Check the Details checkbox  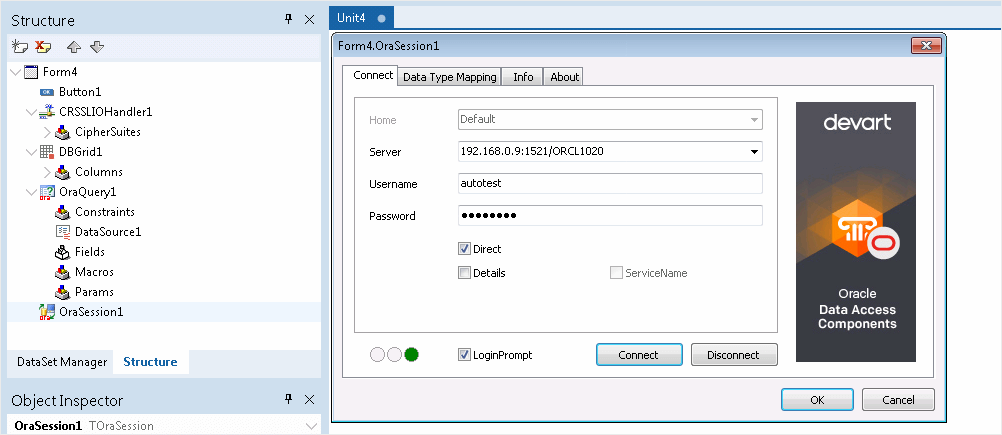[465, 273]
